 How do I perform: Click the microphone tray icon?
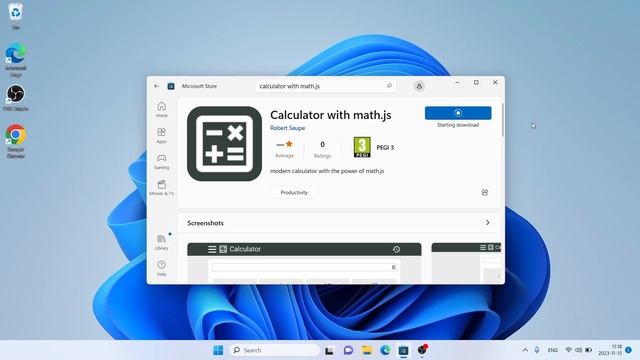[x=537, y=350]
